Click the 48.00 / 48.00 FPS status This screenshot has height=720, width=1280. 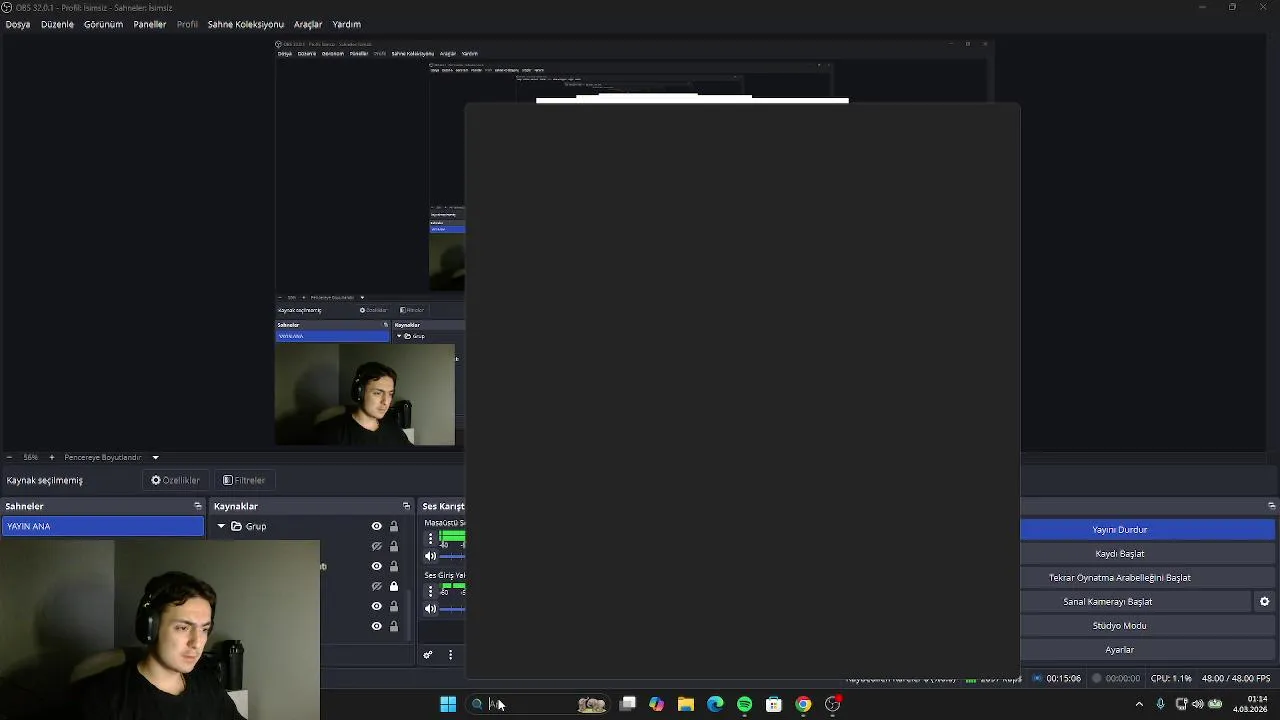coord(1236,678)
